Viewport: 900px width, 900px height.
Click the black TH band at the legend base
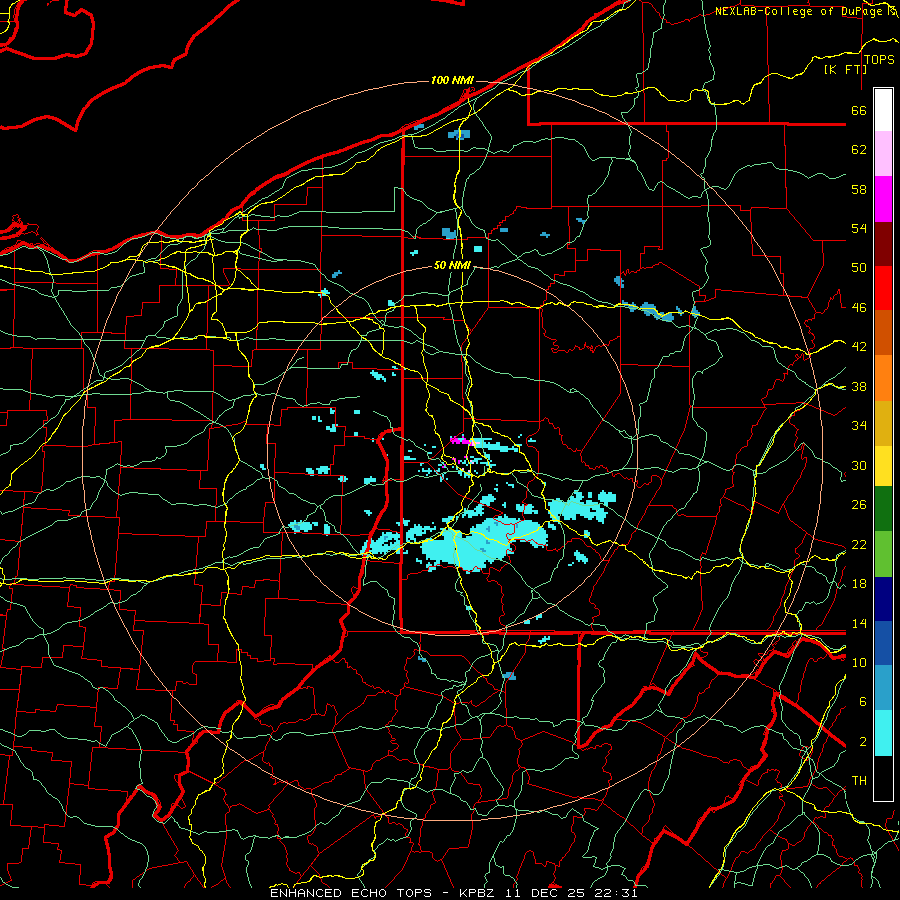[883, 778]
